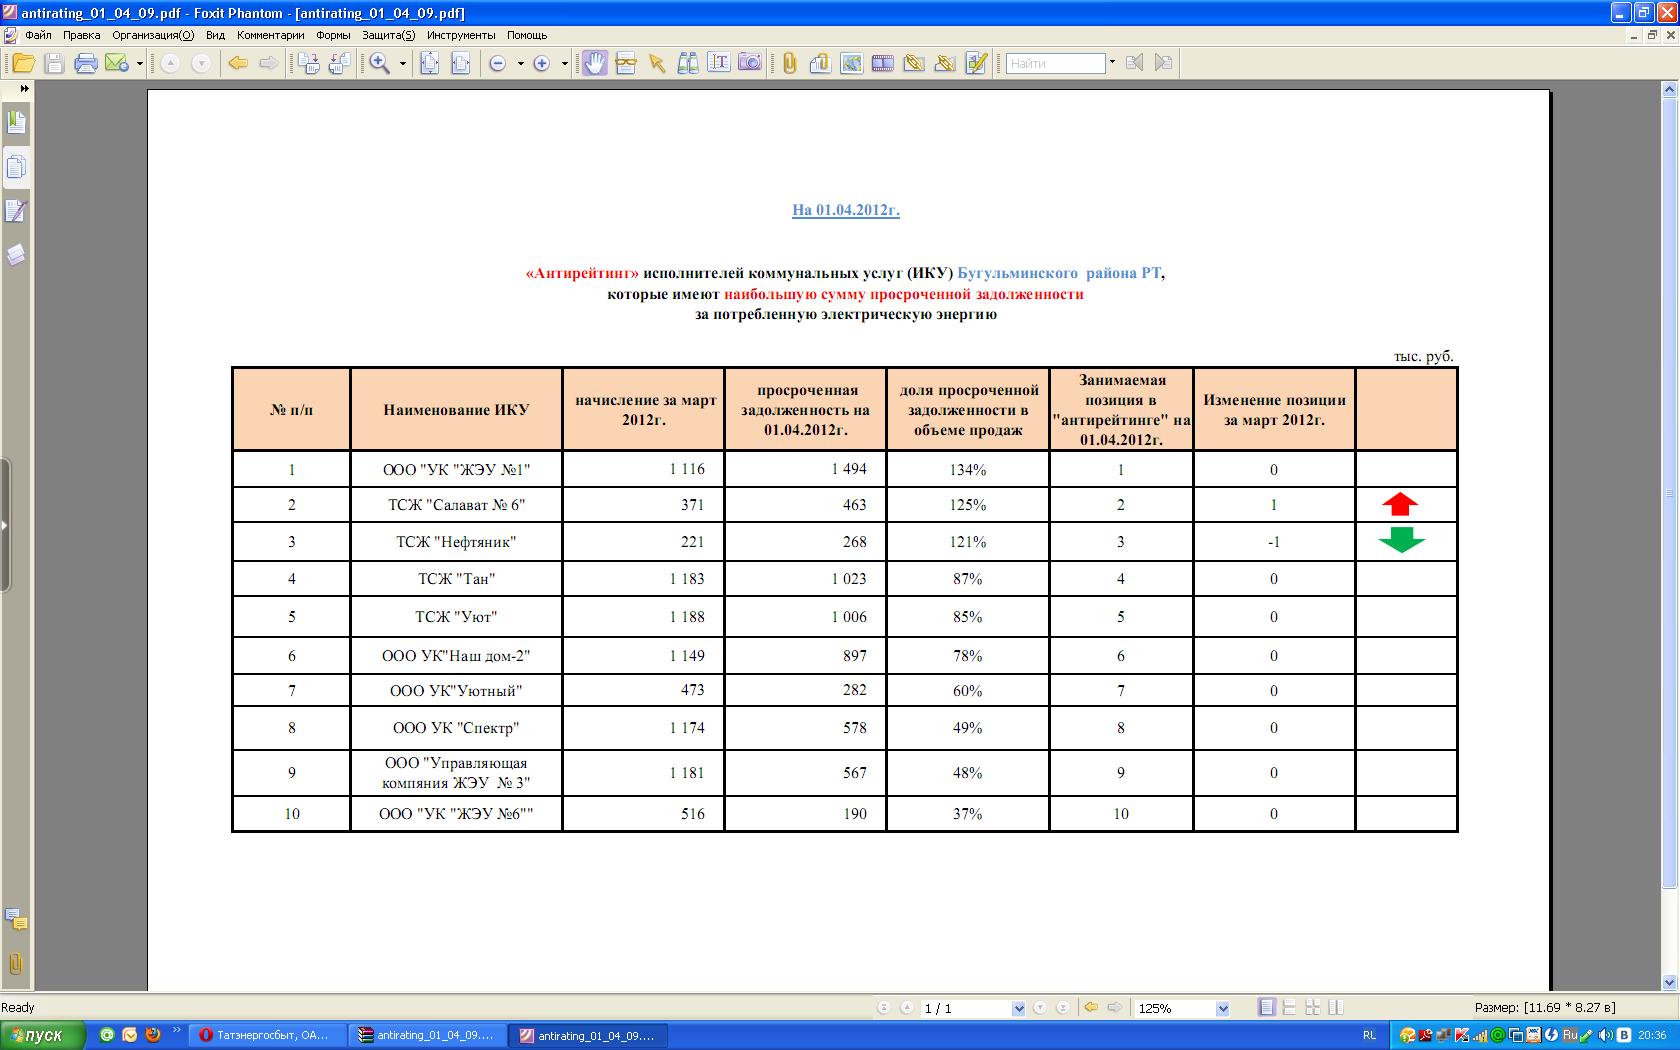Screen dimensions: 1680x1050
Task: Click the red up arrow in Салават row
Action: 1400,504
